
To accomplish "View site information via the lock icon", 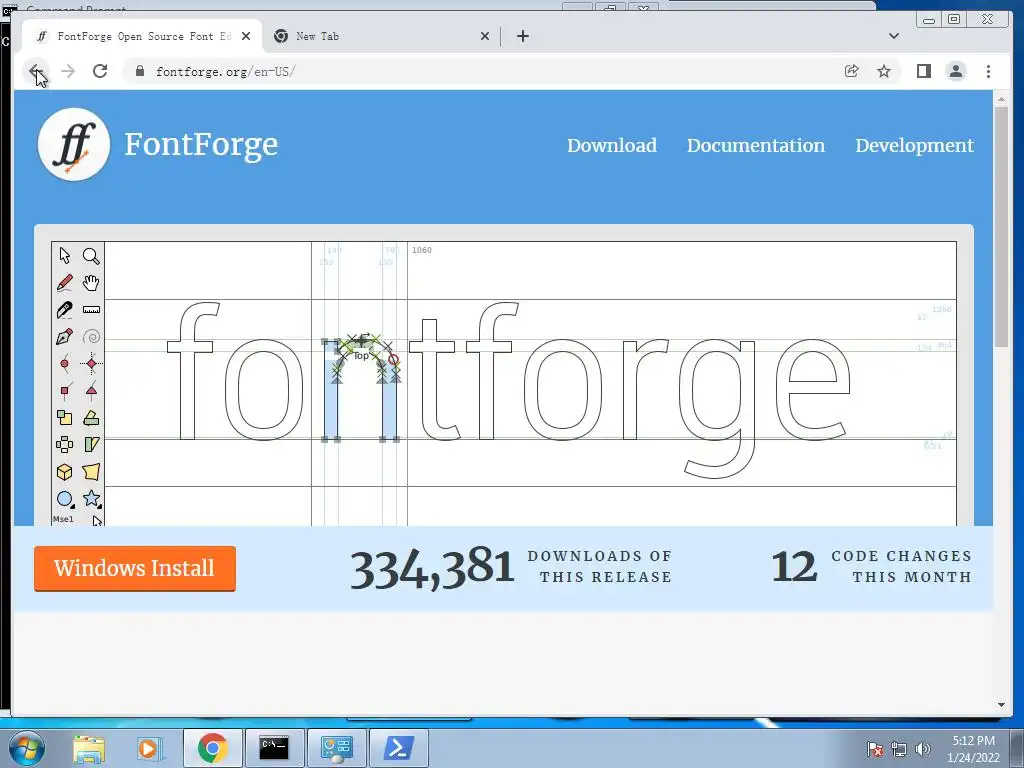I will coord(139,71).
